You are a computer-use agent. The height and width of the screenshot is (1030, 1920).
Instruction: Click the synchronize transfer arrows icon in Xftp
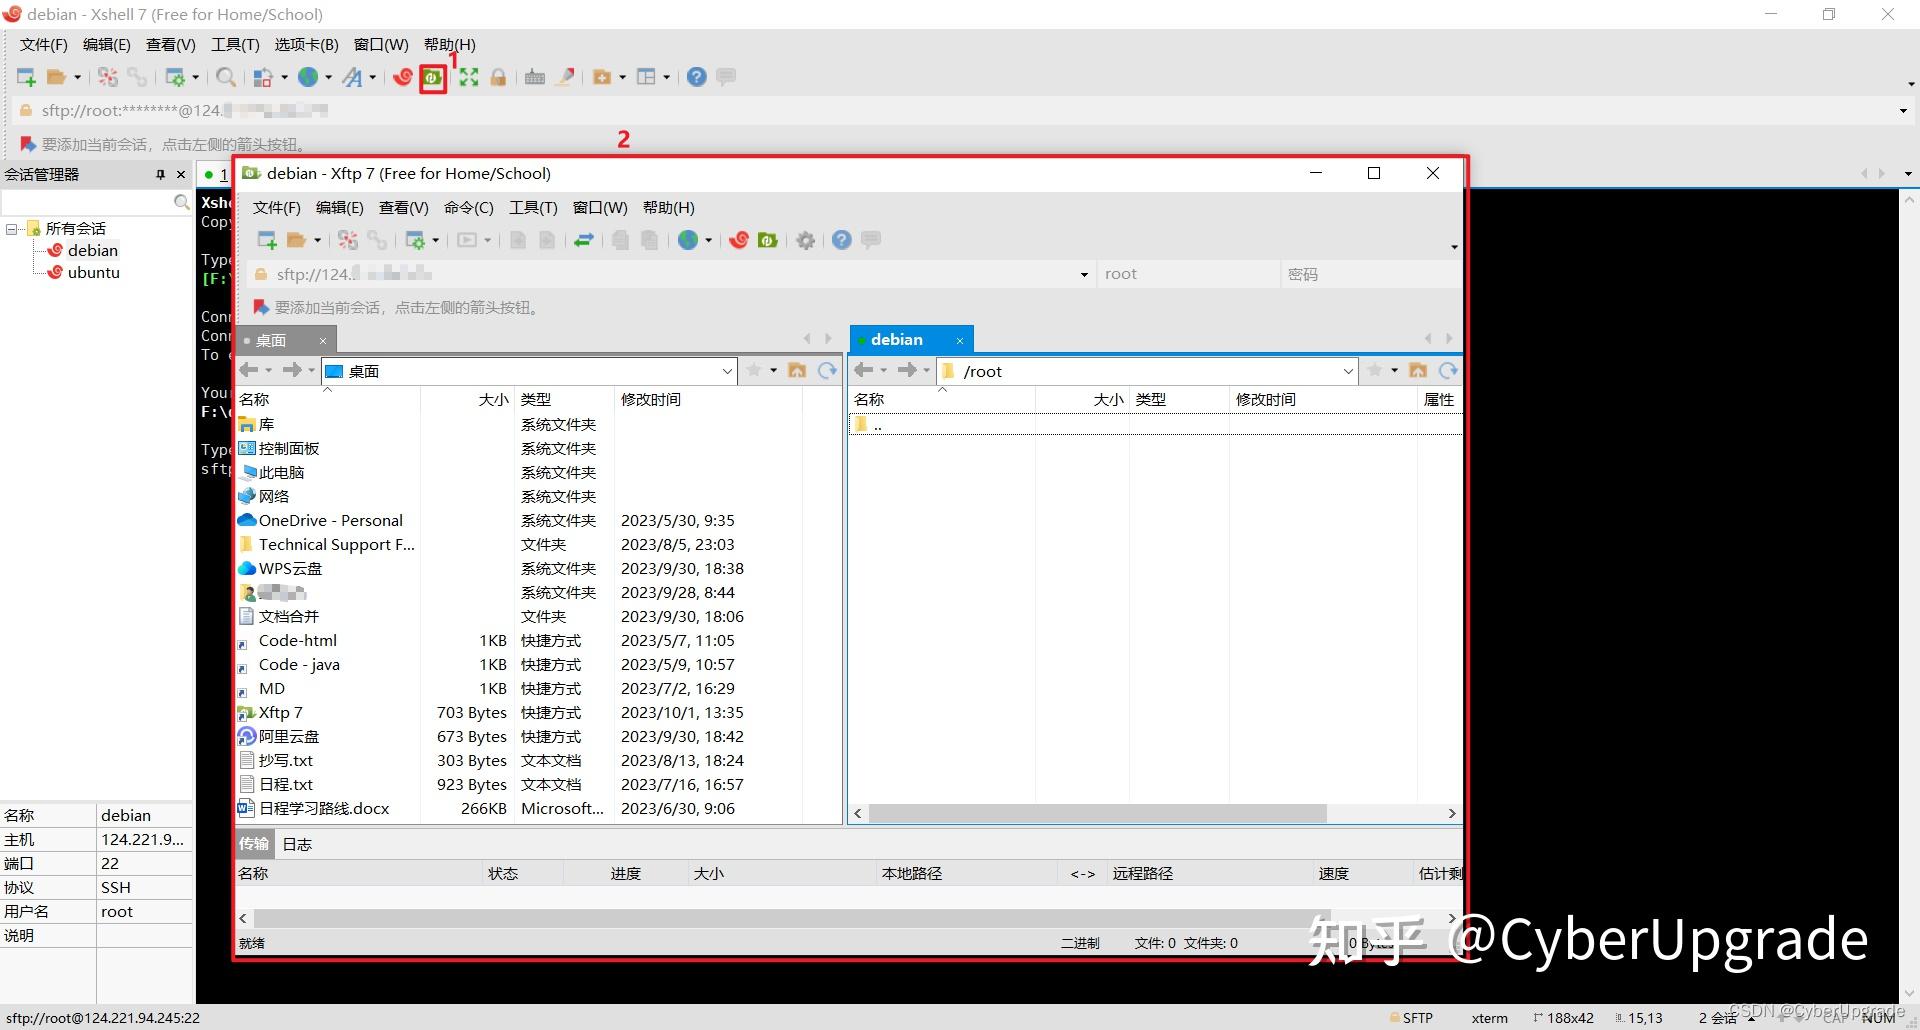(x=586, y=240)
